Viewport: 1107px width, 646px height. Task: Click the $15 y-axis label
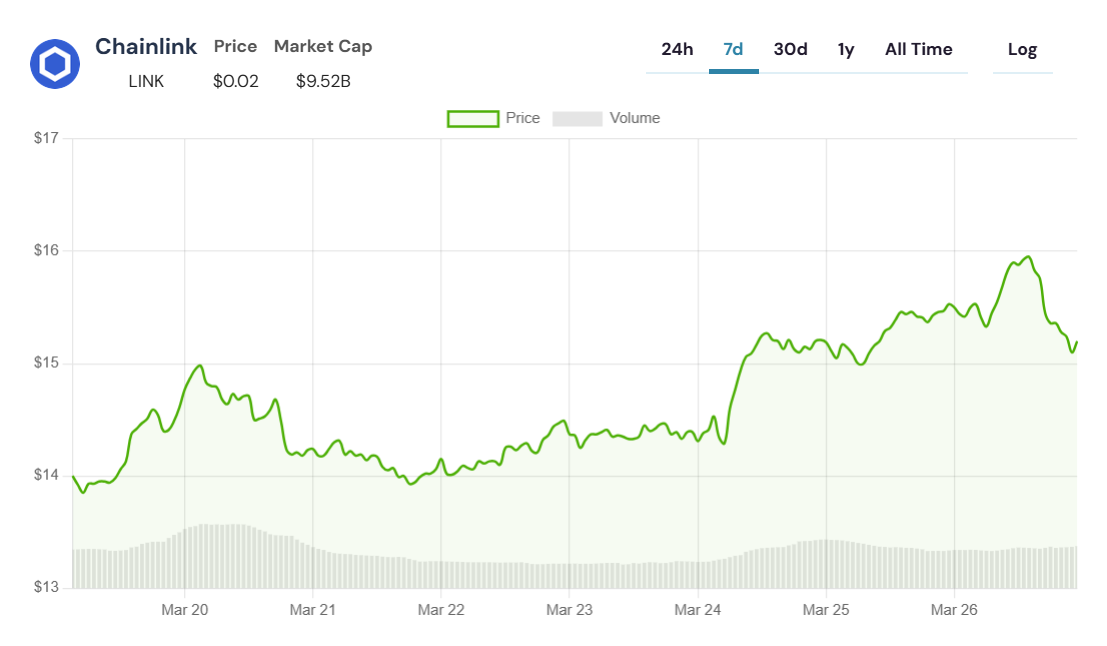[x=47, y=364]
